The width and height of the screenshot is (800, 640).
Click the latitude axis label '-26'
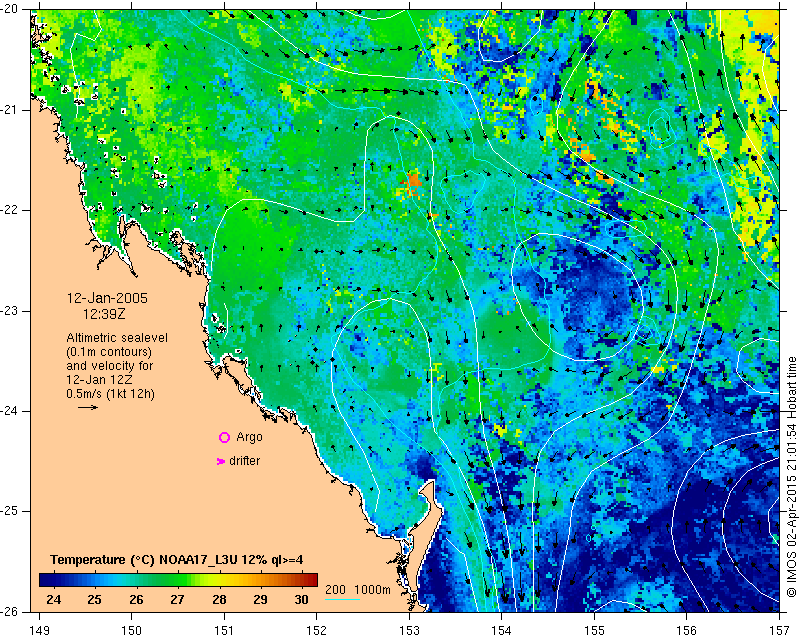pos(9,611)
